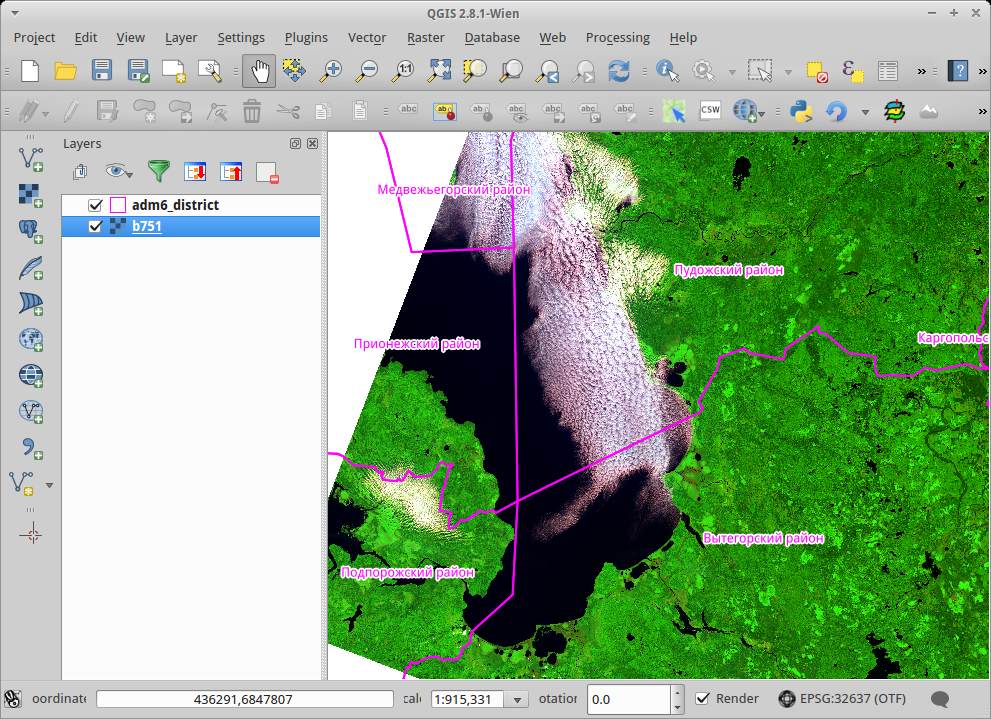Click Add PostGIS Layer elephant icon
Image resolution: width=991 pixels, height=719 pixels.
point(31,231)
